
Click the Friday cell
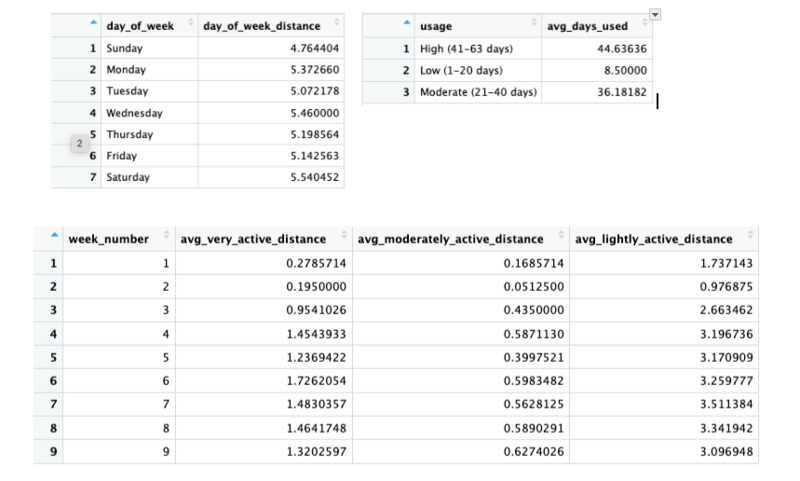pos(149,156)
